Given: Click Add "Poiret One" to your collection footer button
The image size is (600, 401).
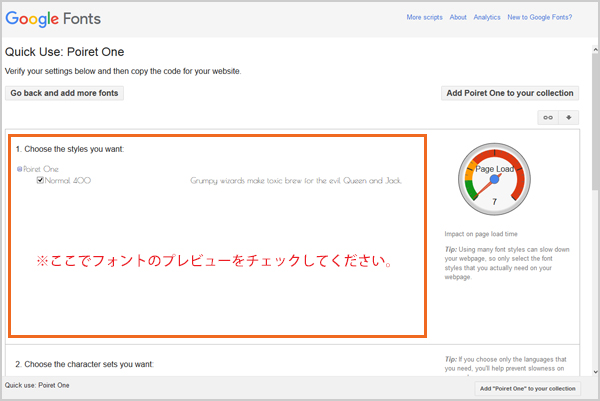Looking at the screenshot, I should (x=528, y=388).
